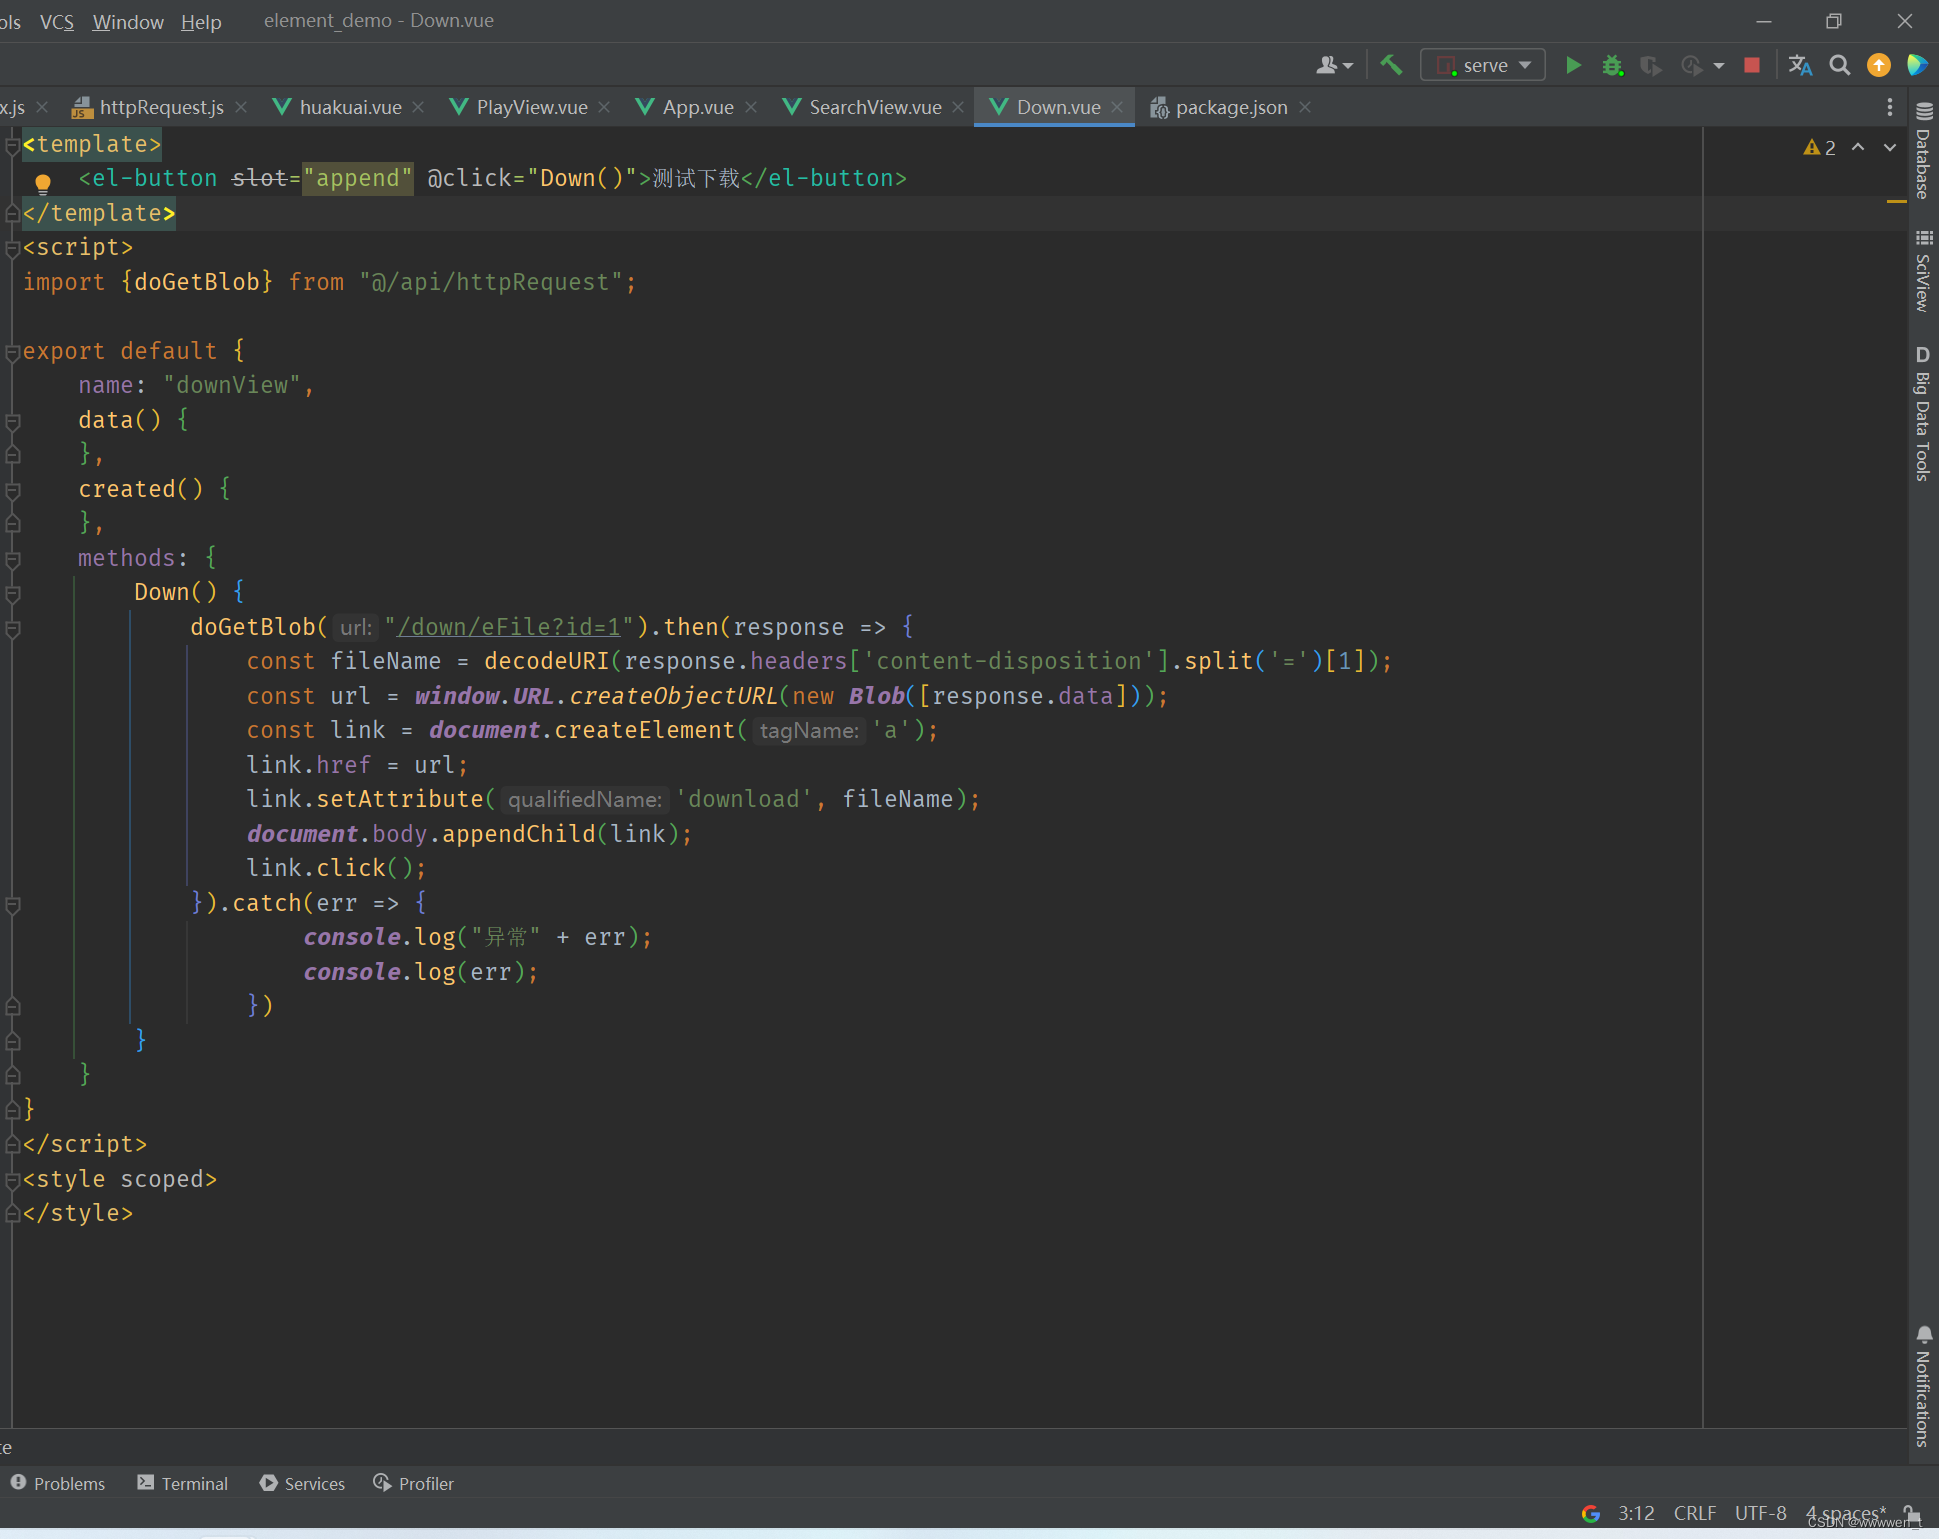1939x1539 pixels.
Task: Close the package.json tab
Action: point(1305,107)
